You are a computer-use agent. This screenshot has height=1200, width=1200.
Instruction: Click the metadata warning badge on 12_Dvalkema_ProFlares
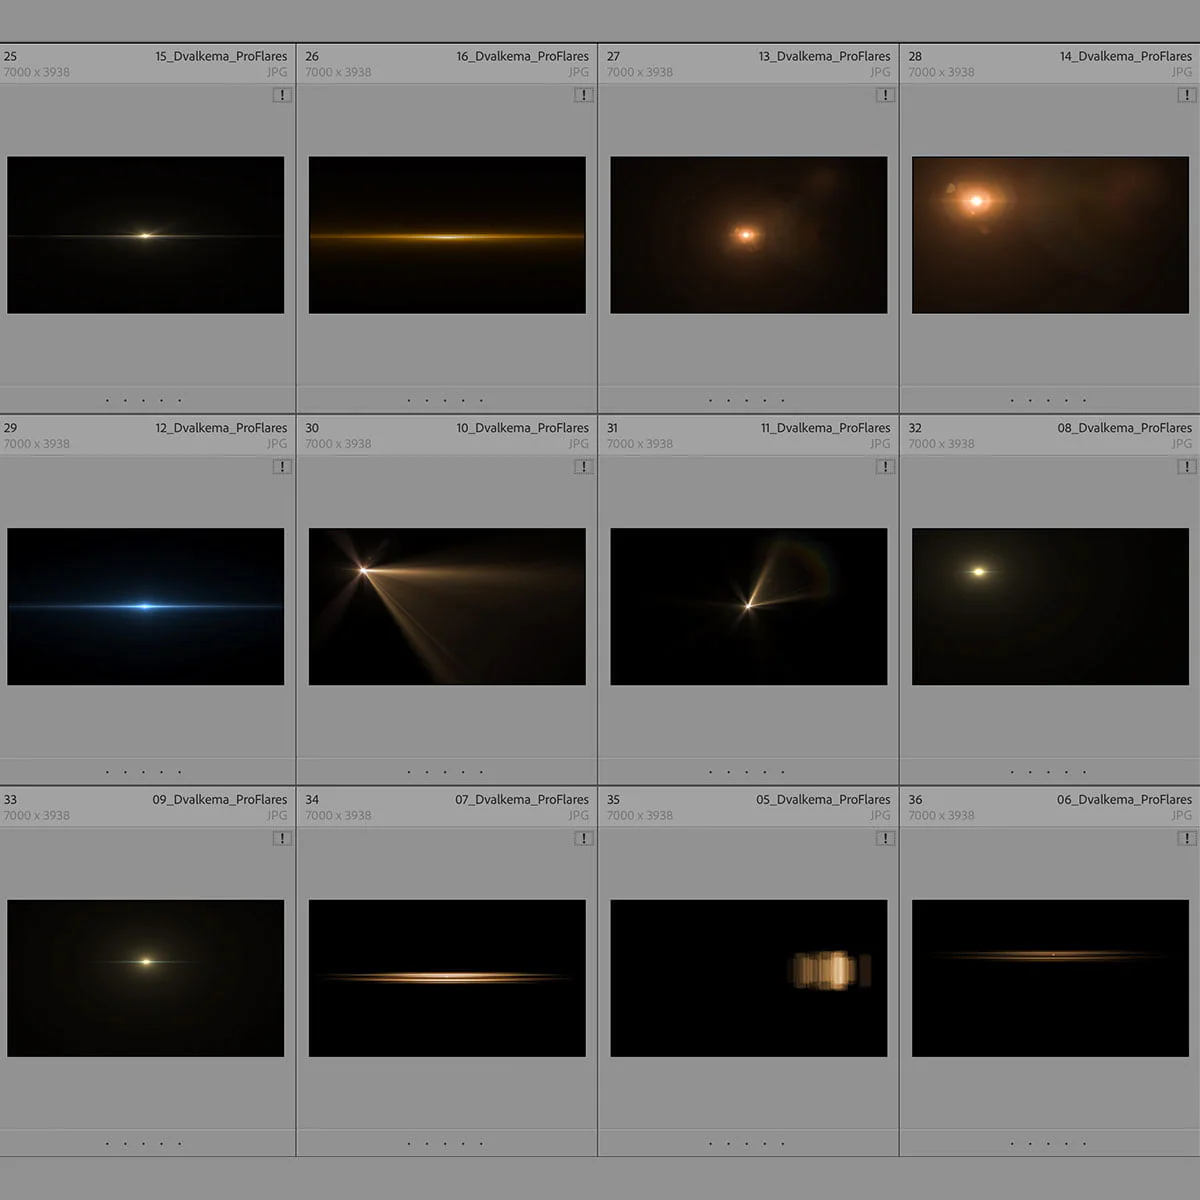click(x=282, y=467)
